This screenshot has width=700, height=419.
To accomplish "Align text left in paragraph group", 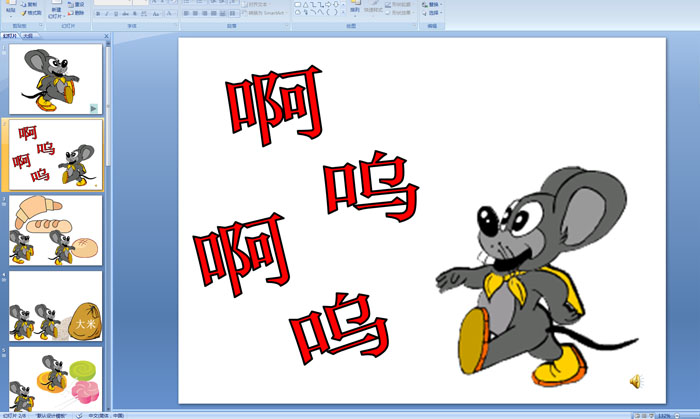I will 186,13.
